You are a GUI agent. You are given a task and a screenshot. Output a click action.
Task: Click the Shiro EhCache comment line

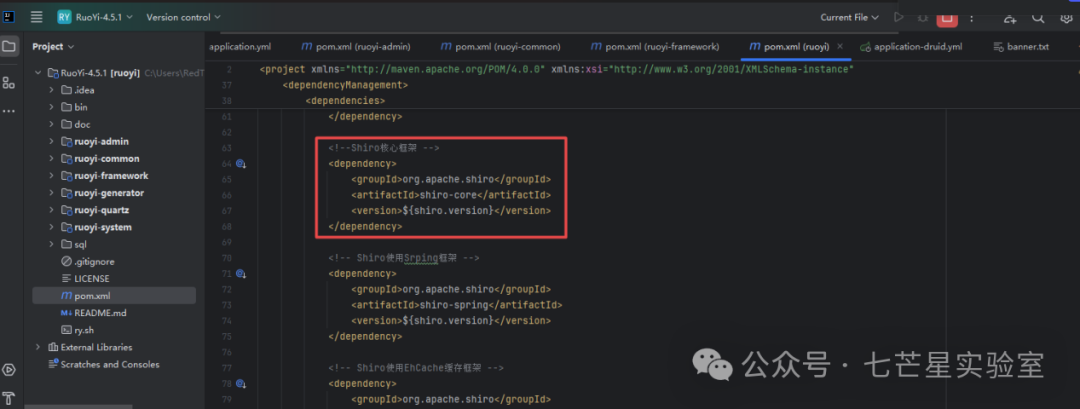pos(417,368)
